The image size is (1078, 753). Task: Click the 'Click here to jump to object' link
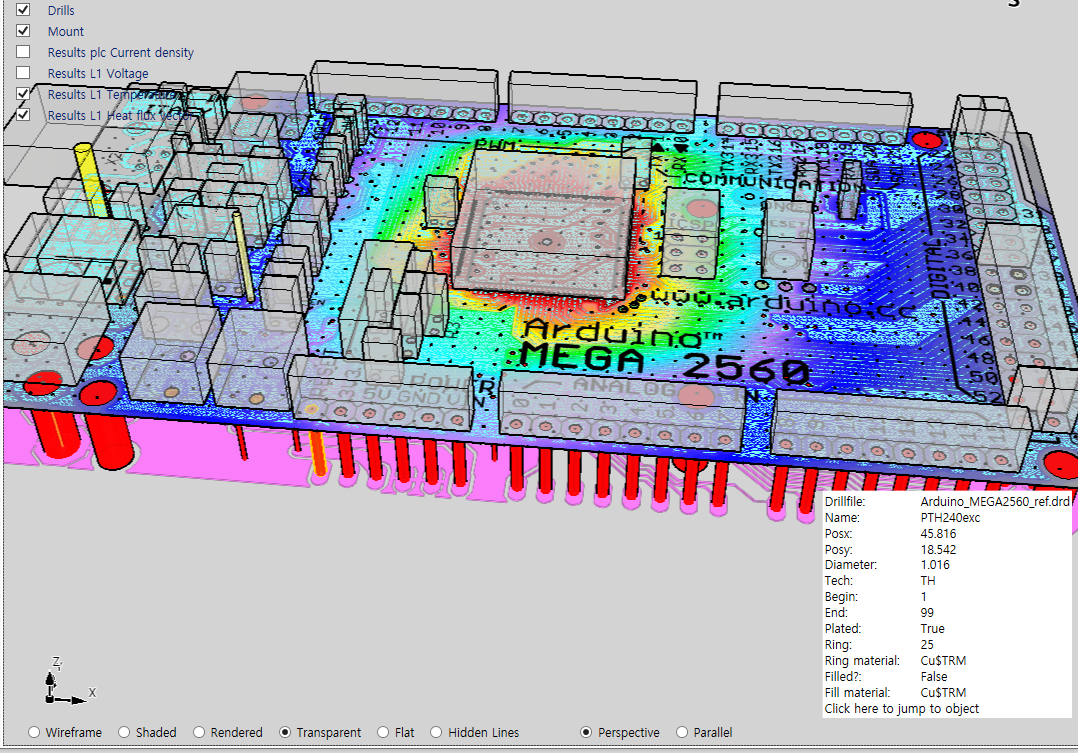tap(901, 709)
